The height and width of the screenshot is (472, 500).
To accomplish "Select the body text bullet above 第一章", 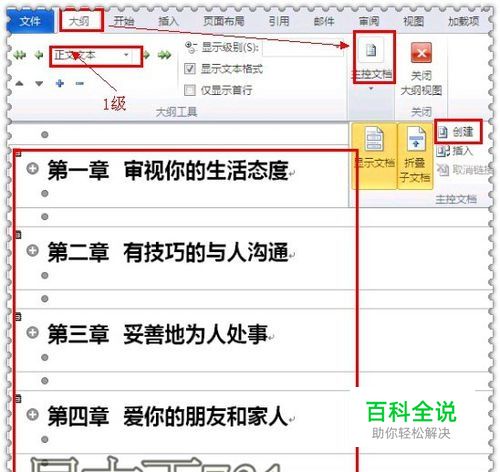I will click(45, 135).
